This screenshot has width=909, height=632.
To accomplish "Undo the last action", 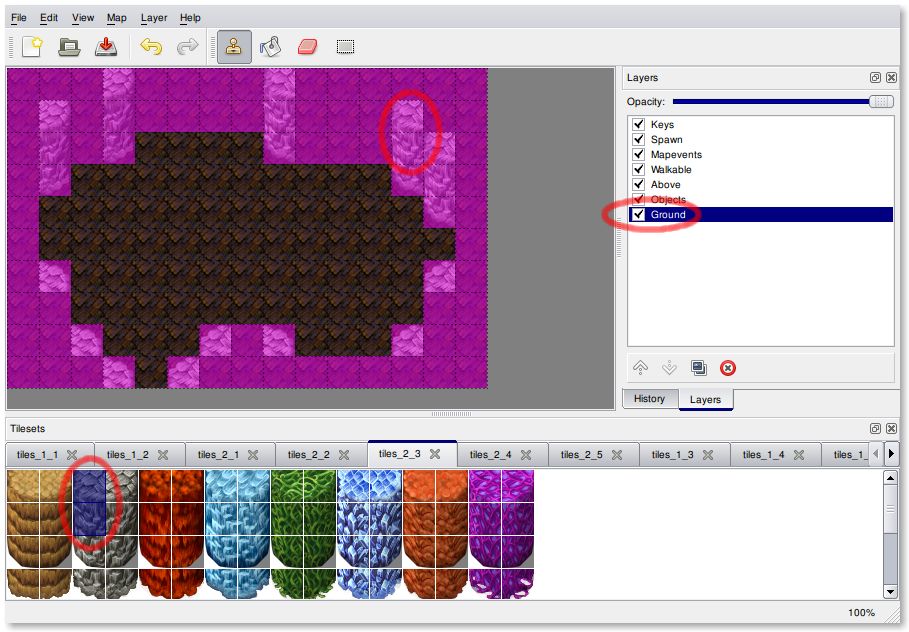I will point(151,47).
